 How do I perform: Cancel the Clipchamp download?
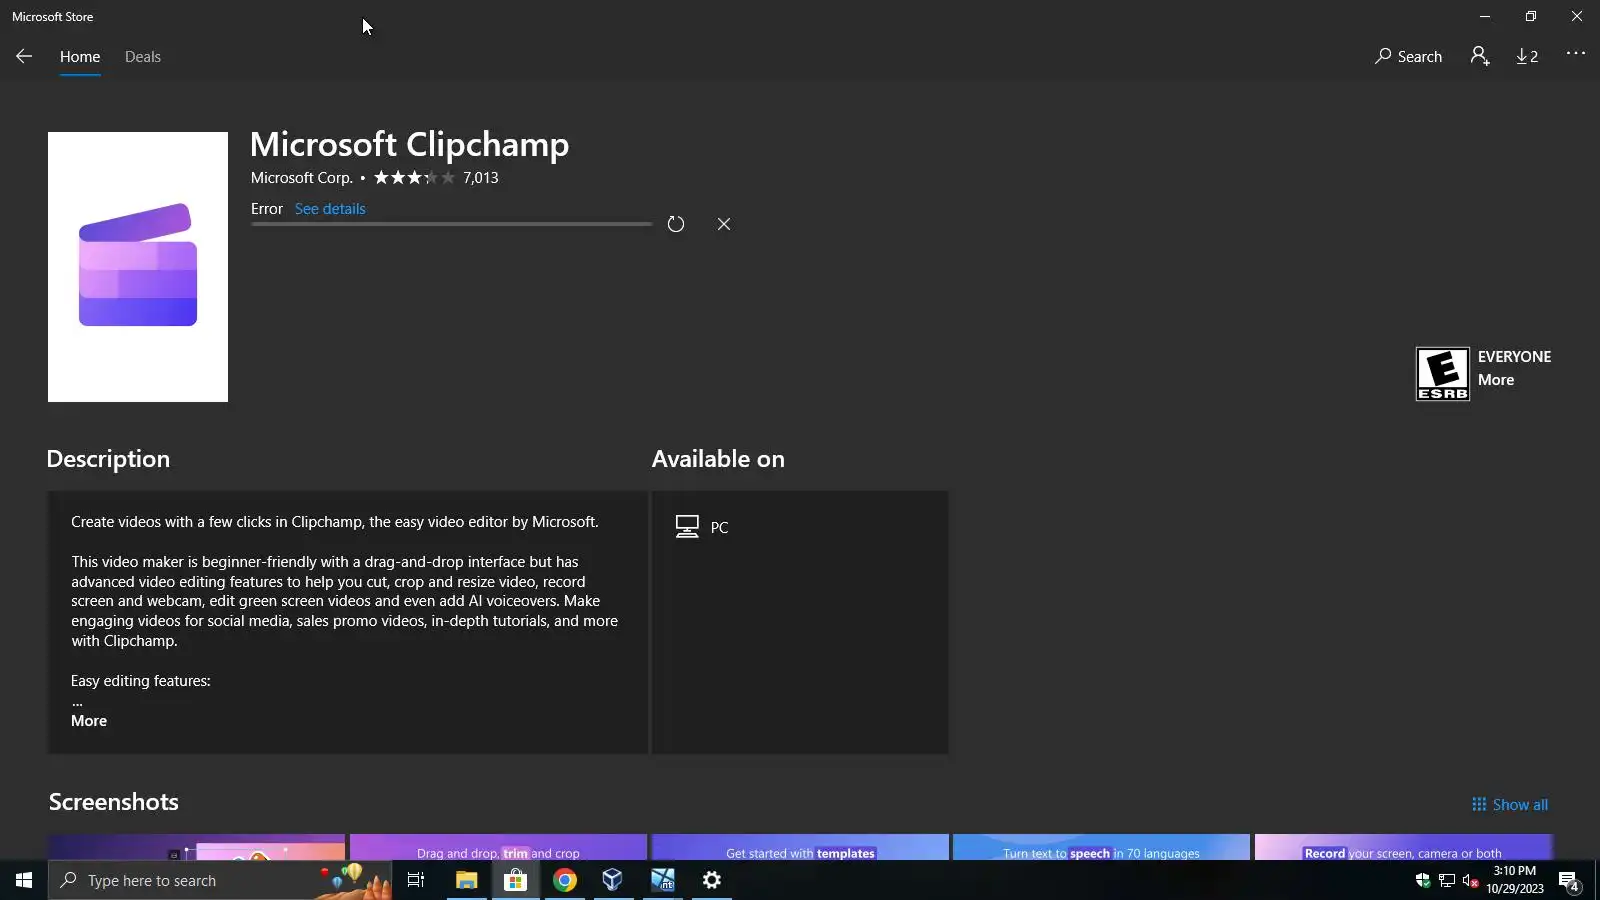tap(724, 224)
